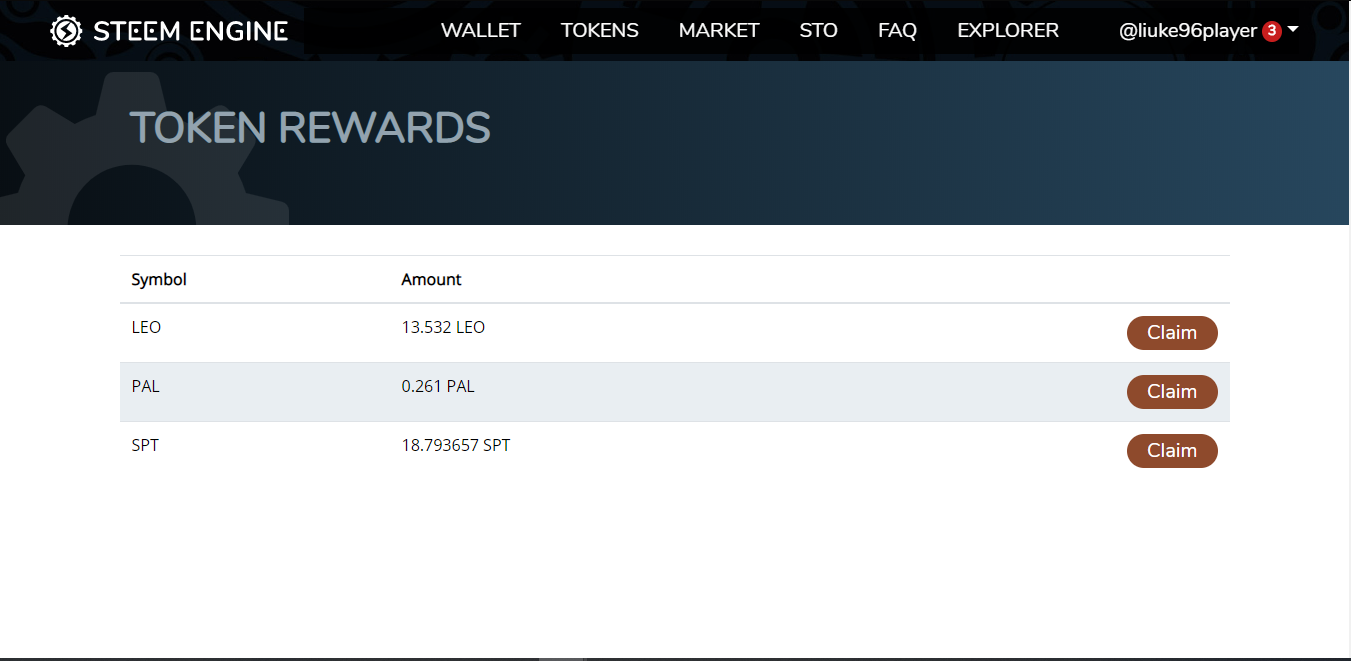Go to the TOKENS page
The image size is (1351, 661).
click(x=600, y=31)
